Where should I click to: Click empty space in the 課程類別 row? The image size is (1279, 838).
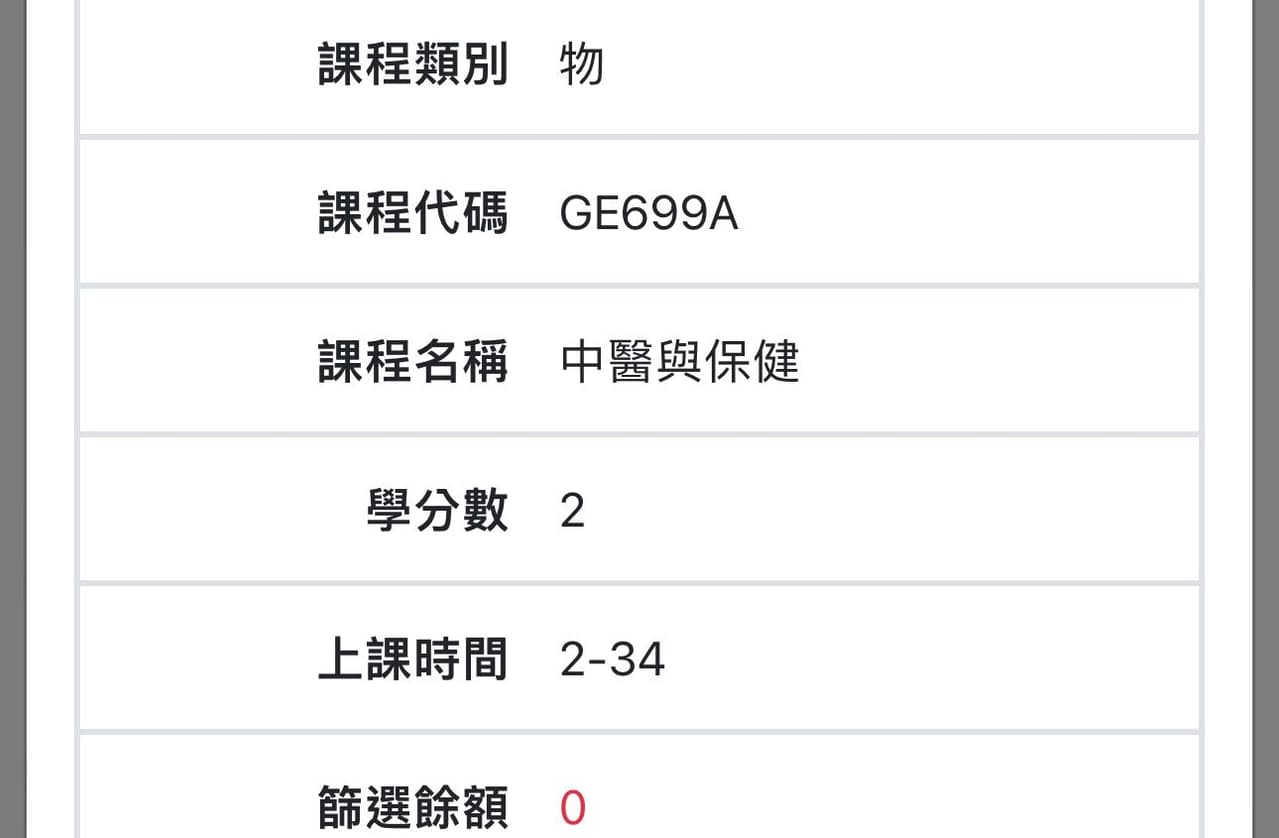(900, 66)
